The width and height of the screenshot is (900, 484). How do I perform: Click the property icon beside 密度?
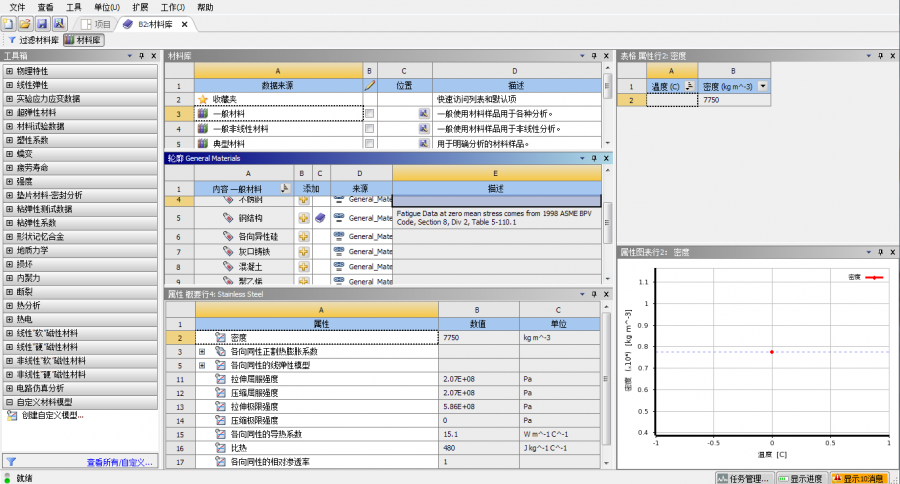coord(220,338)
